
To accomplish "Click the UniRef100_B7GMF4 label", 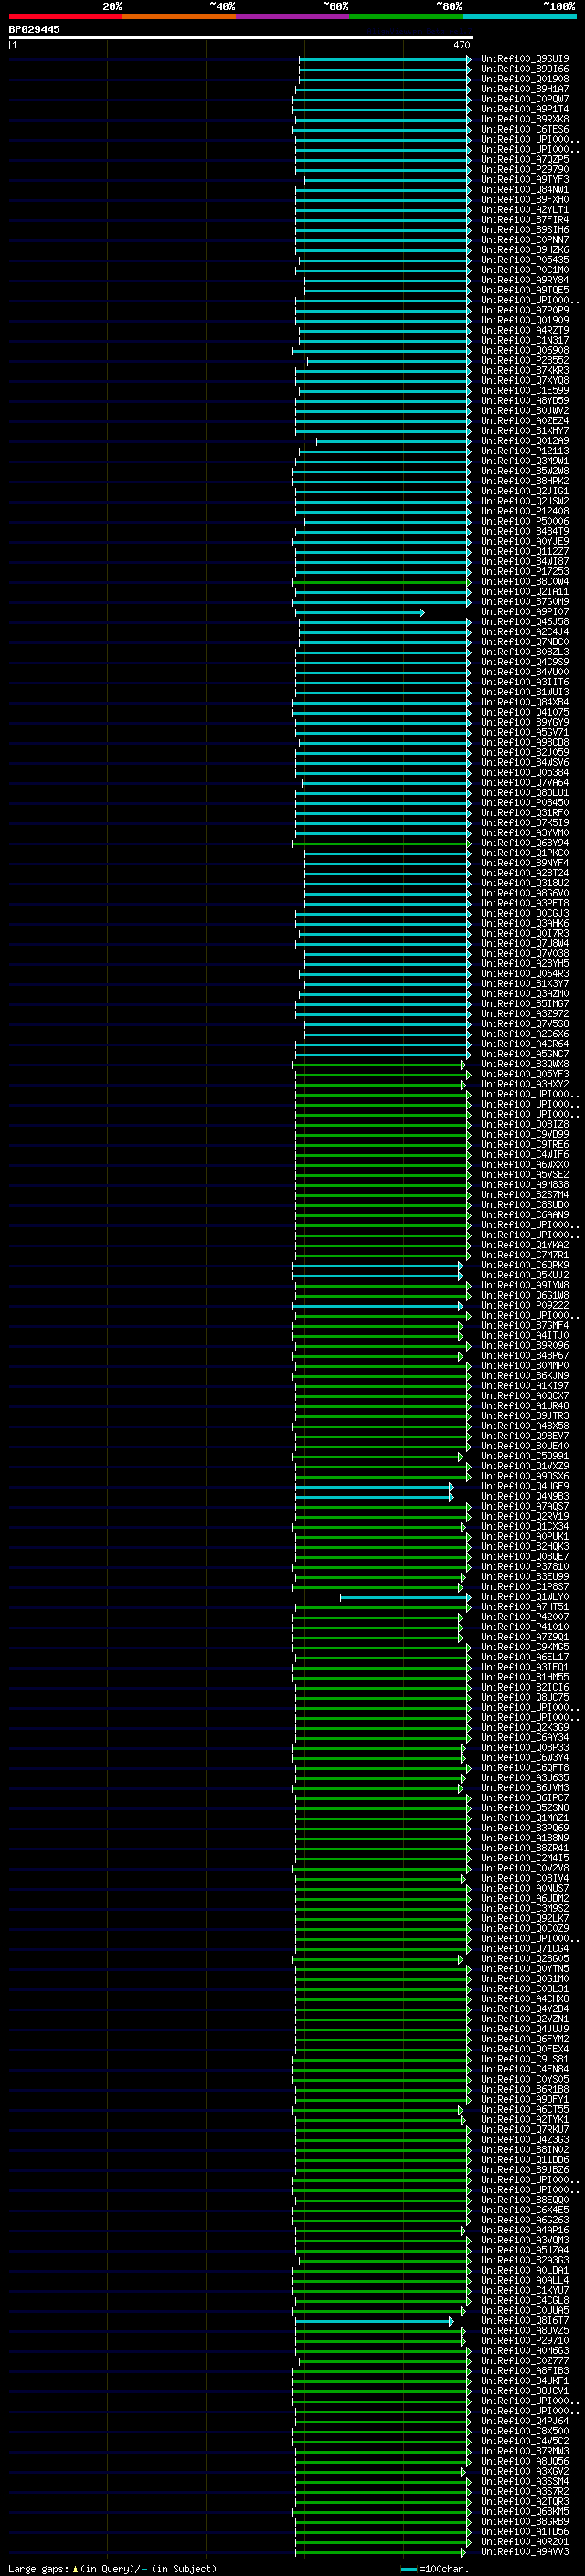I will [x=524, y=1326].
